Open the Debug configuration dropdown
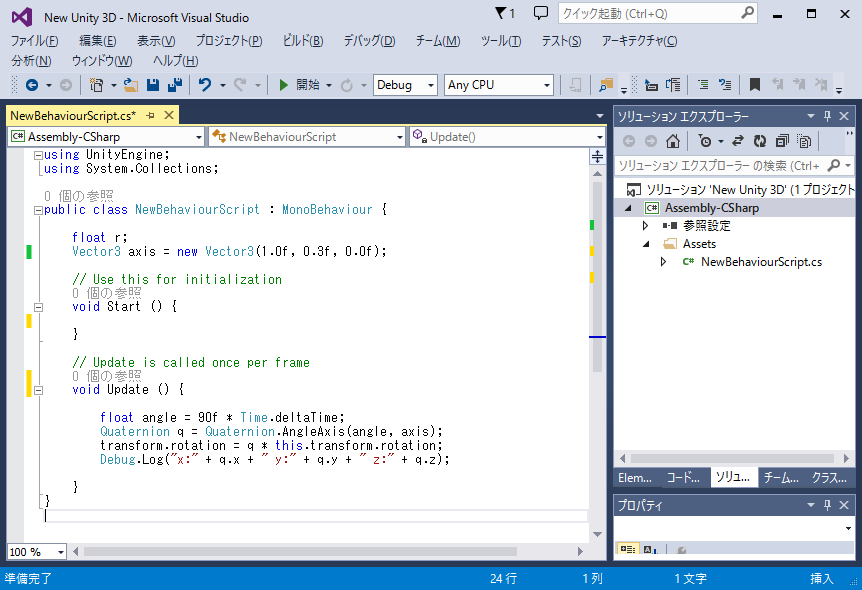Viewport: 862px width, 590px height. click(405, 85)
